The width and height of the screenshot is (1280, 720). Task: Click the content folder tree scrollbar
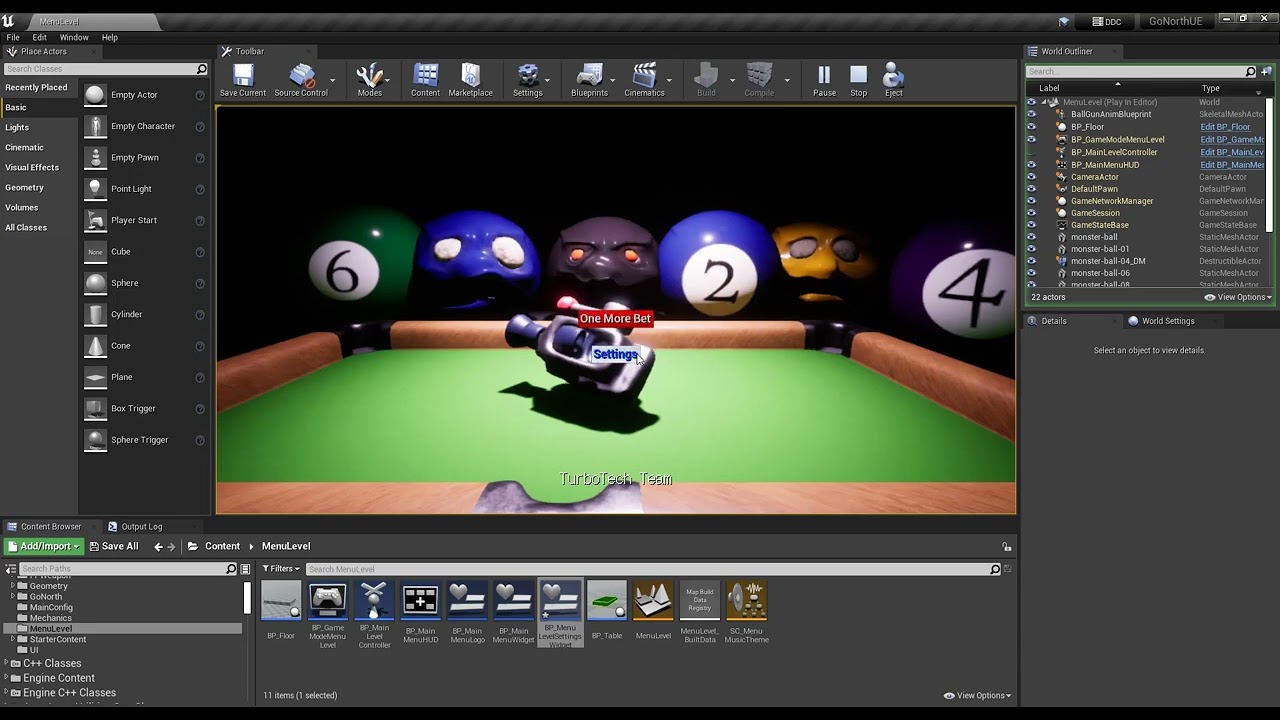pos(247,598)
